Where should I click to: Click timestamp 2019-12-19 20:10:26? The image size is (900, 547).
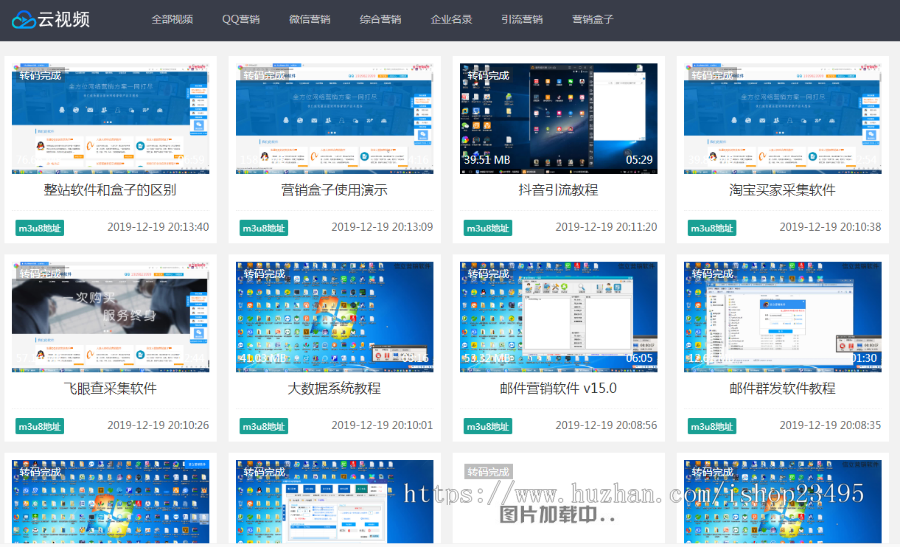pyautogui.click(x=158, y=425)
